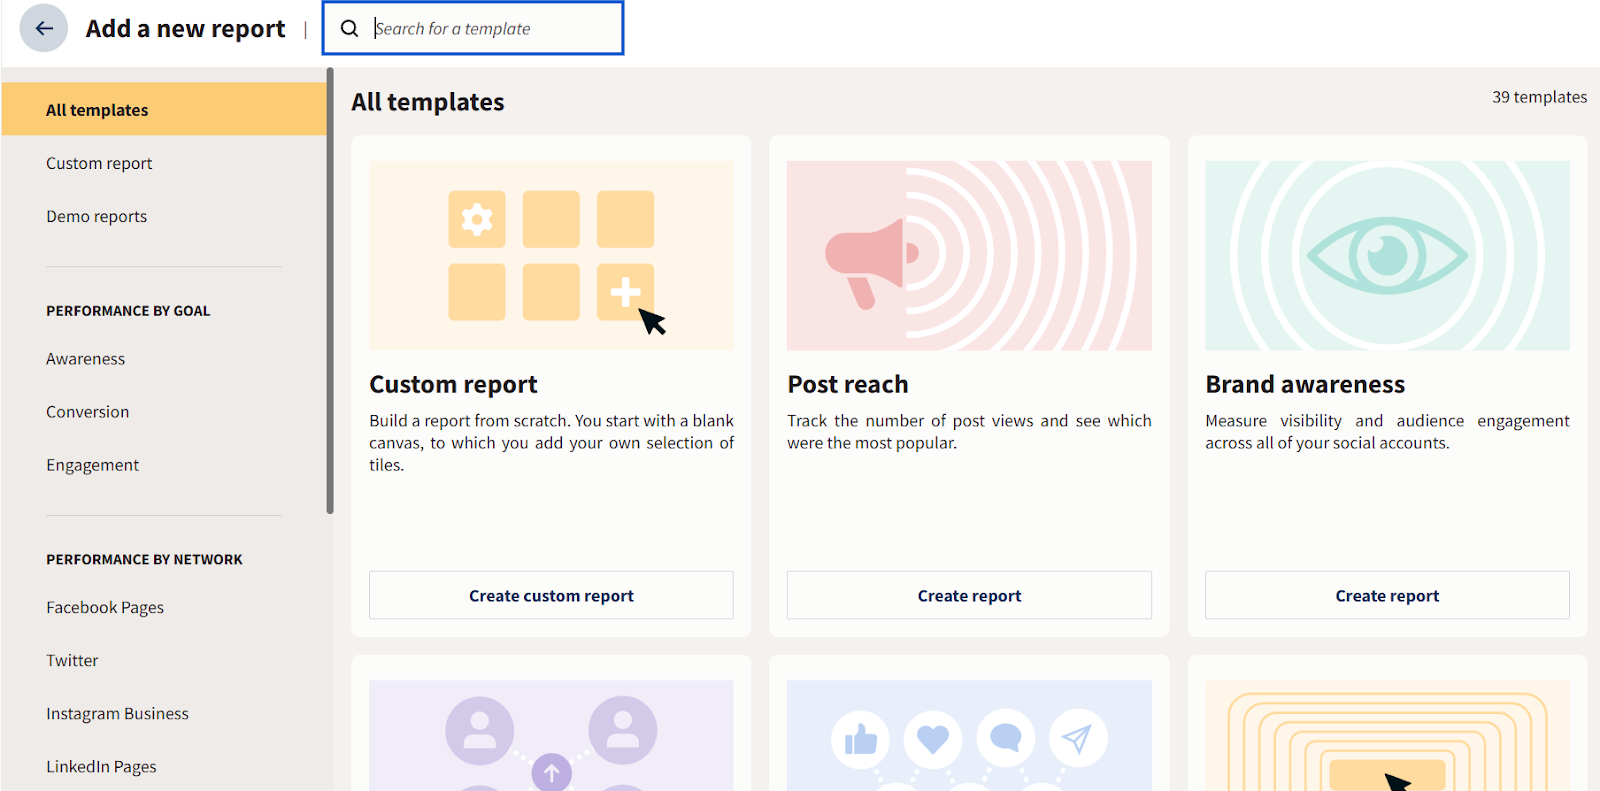Open Demo reports category
The height and width of the screenshot is (791, 1600).
point(96,216)
